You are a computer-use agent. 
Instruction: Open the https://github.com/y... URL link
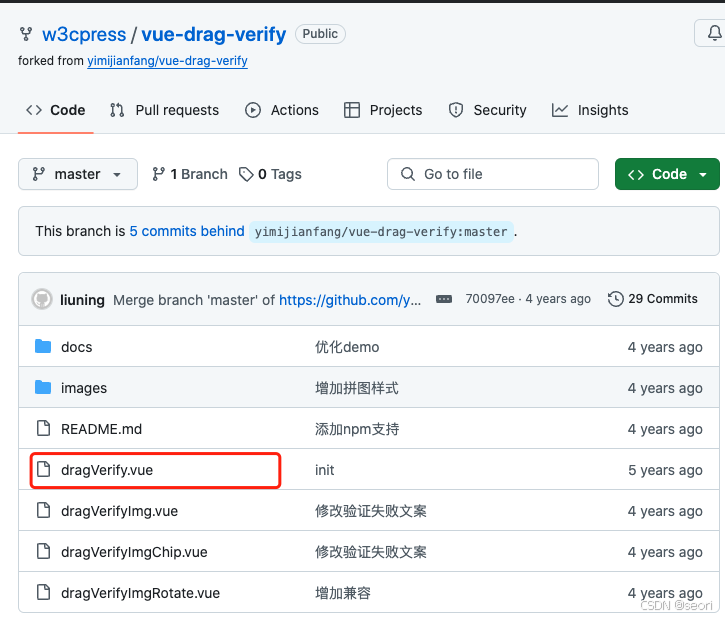click(x=350, y=300)
